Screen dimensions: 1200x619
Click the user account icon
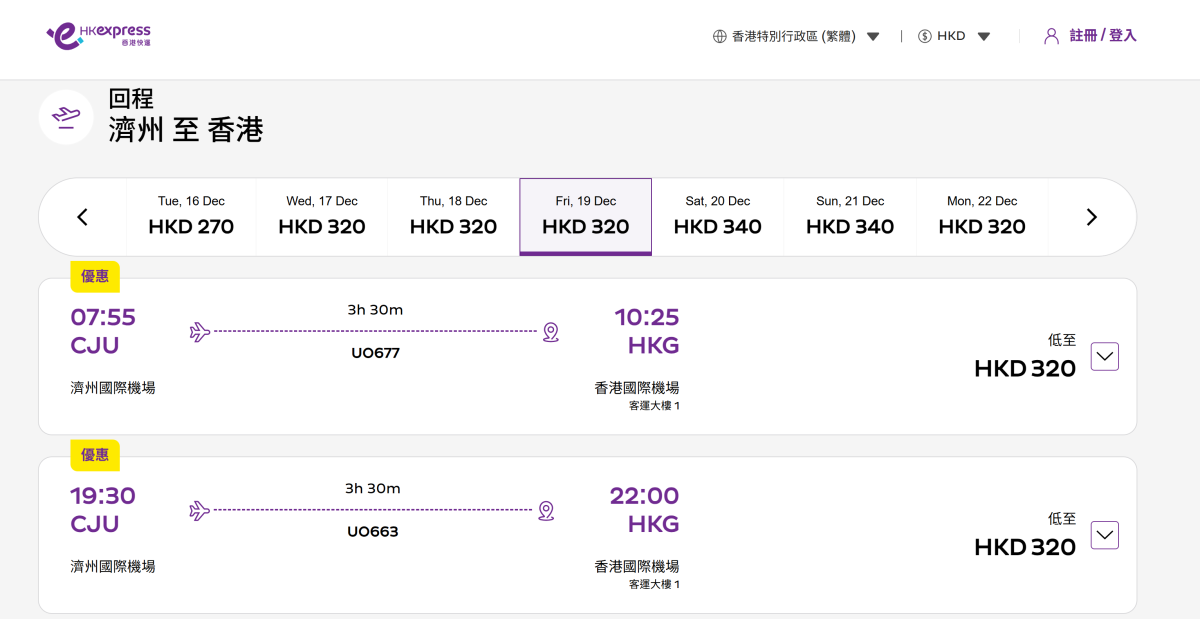click(x=1051, y=36)
